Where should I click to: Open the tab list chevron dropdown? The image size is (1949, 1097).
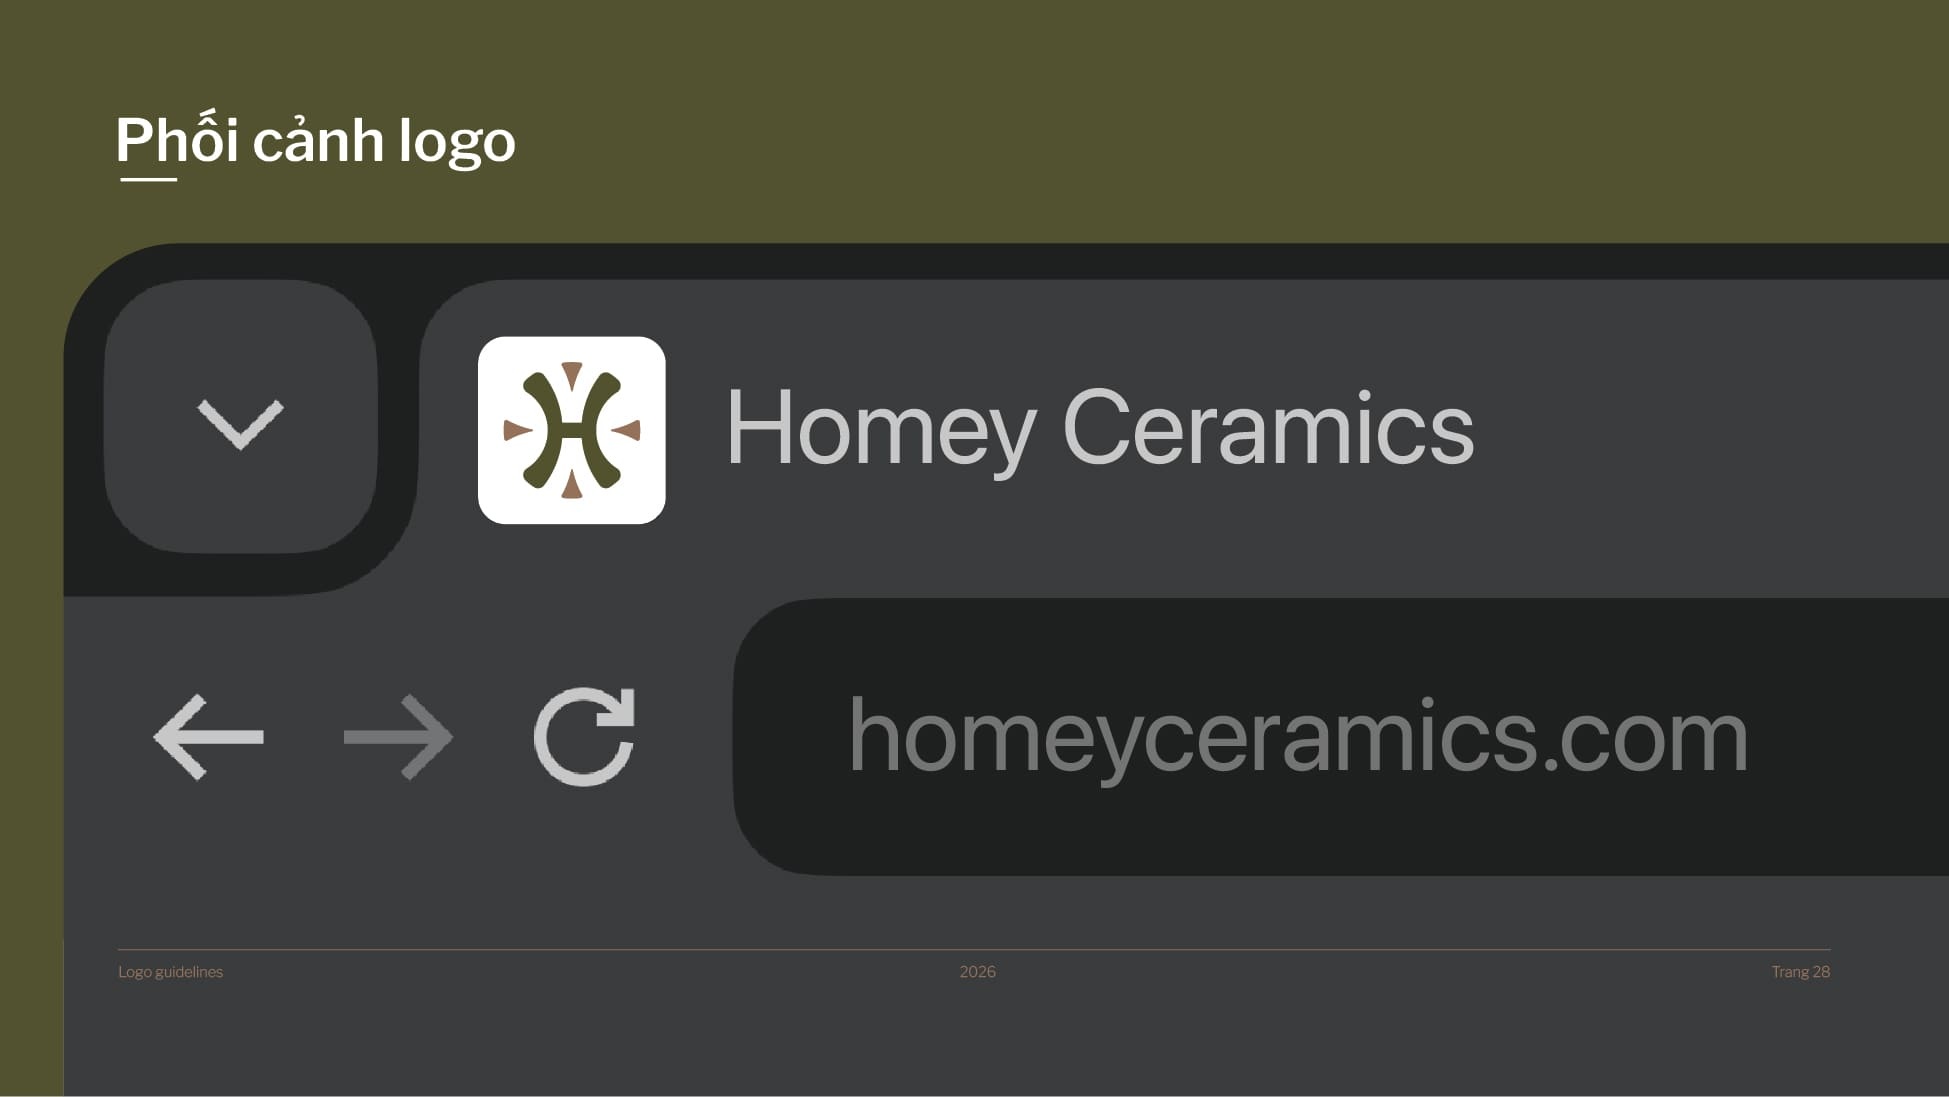[240, 421]
